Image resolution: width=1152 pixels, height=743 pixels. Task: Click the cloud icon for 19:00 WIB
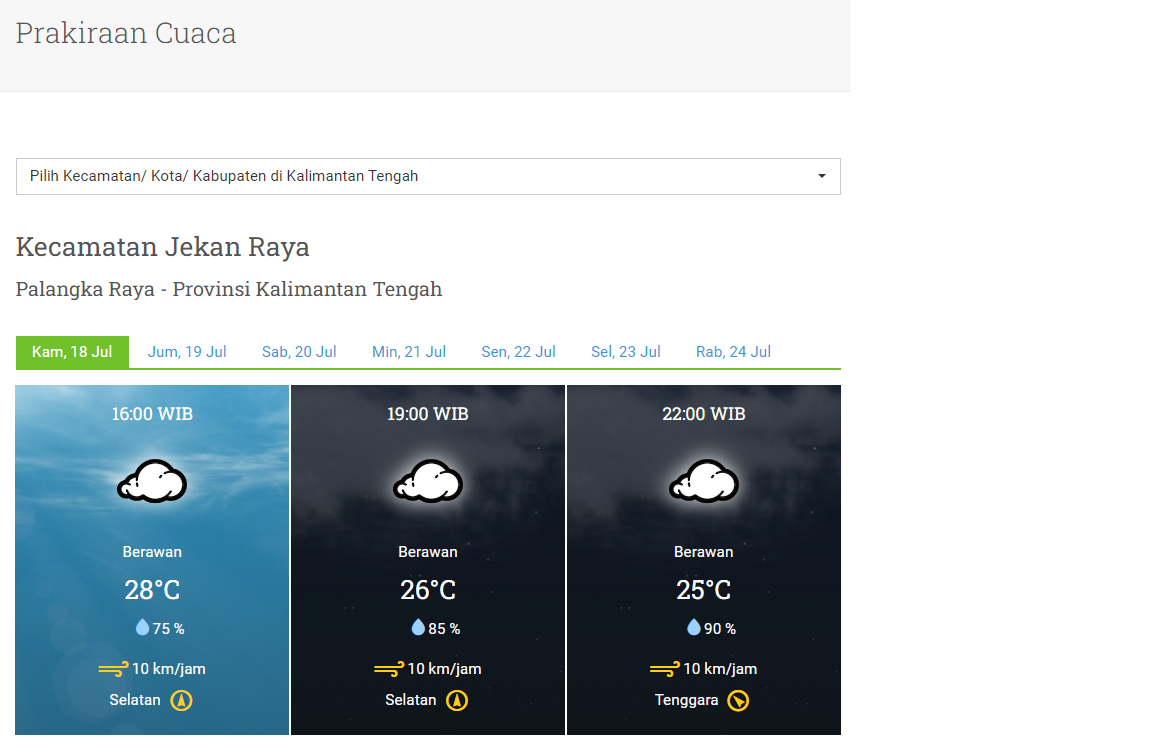pos(428,481)
